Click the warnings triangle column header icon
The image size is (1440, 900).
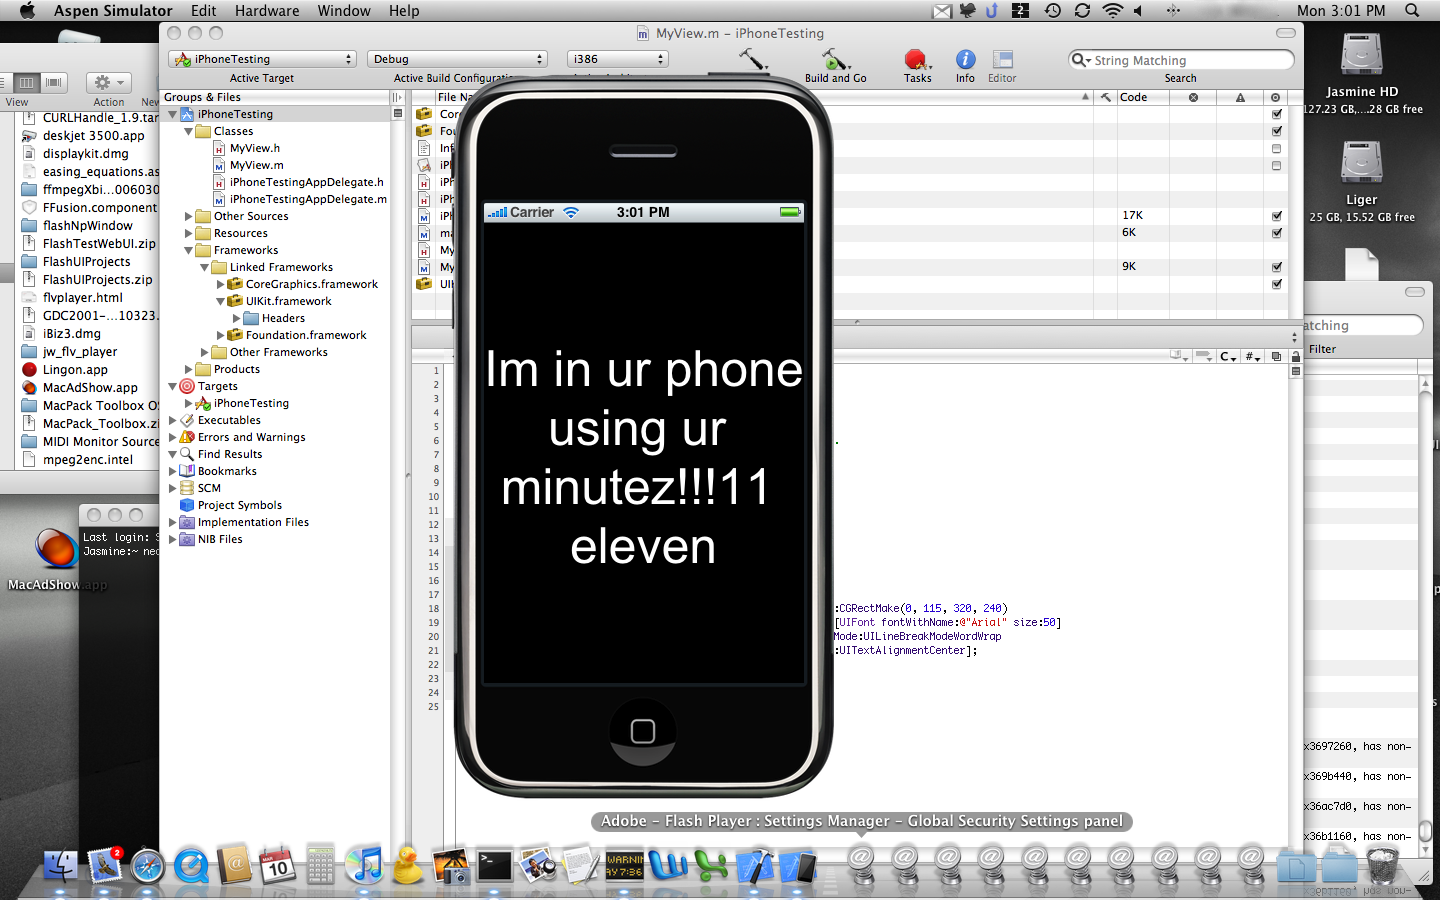coord(1240,97)
